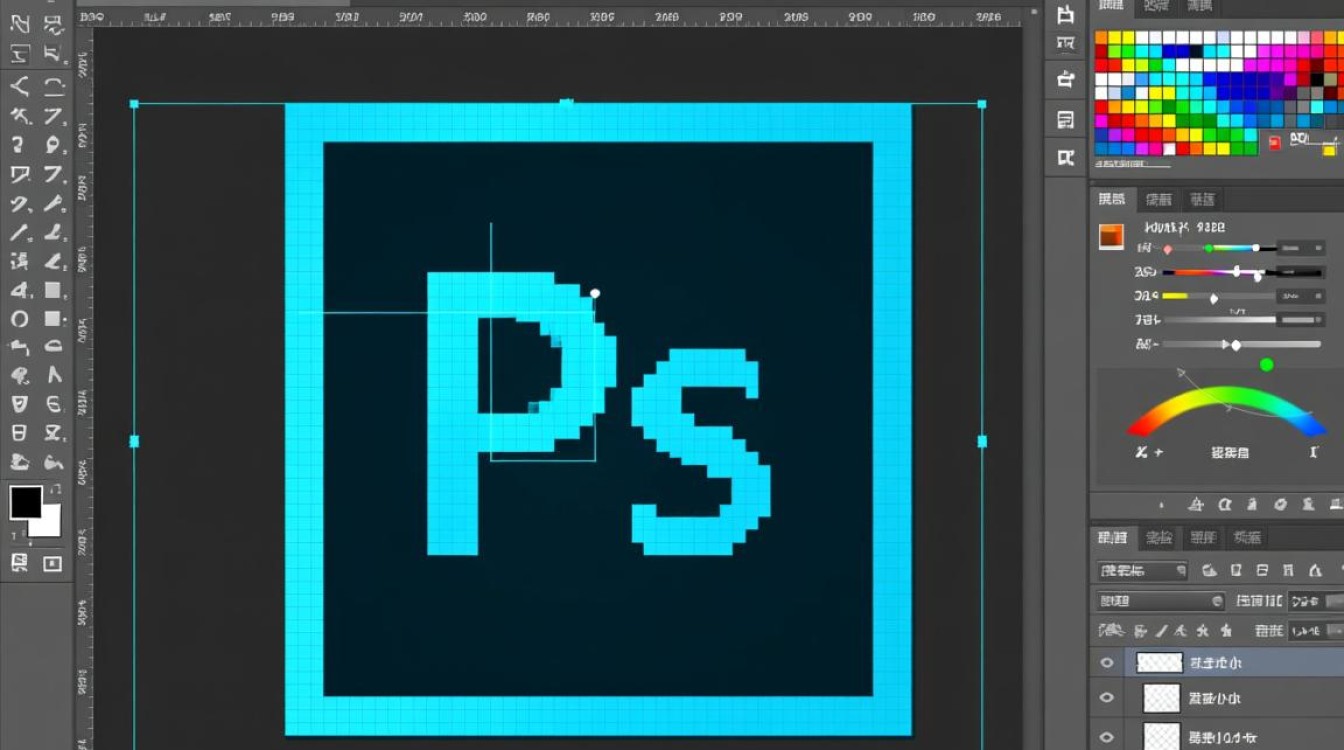Click the small swap icon above the white swatch
This screenshot has width=1344, height=750.
(x=55, y=490)
